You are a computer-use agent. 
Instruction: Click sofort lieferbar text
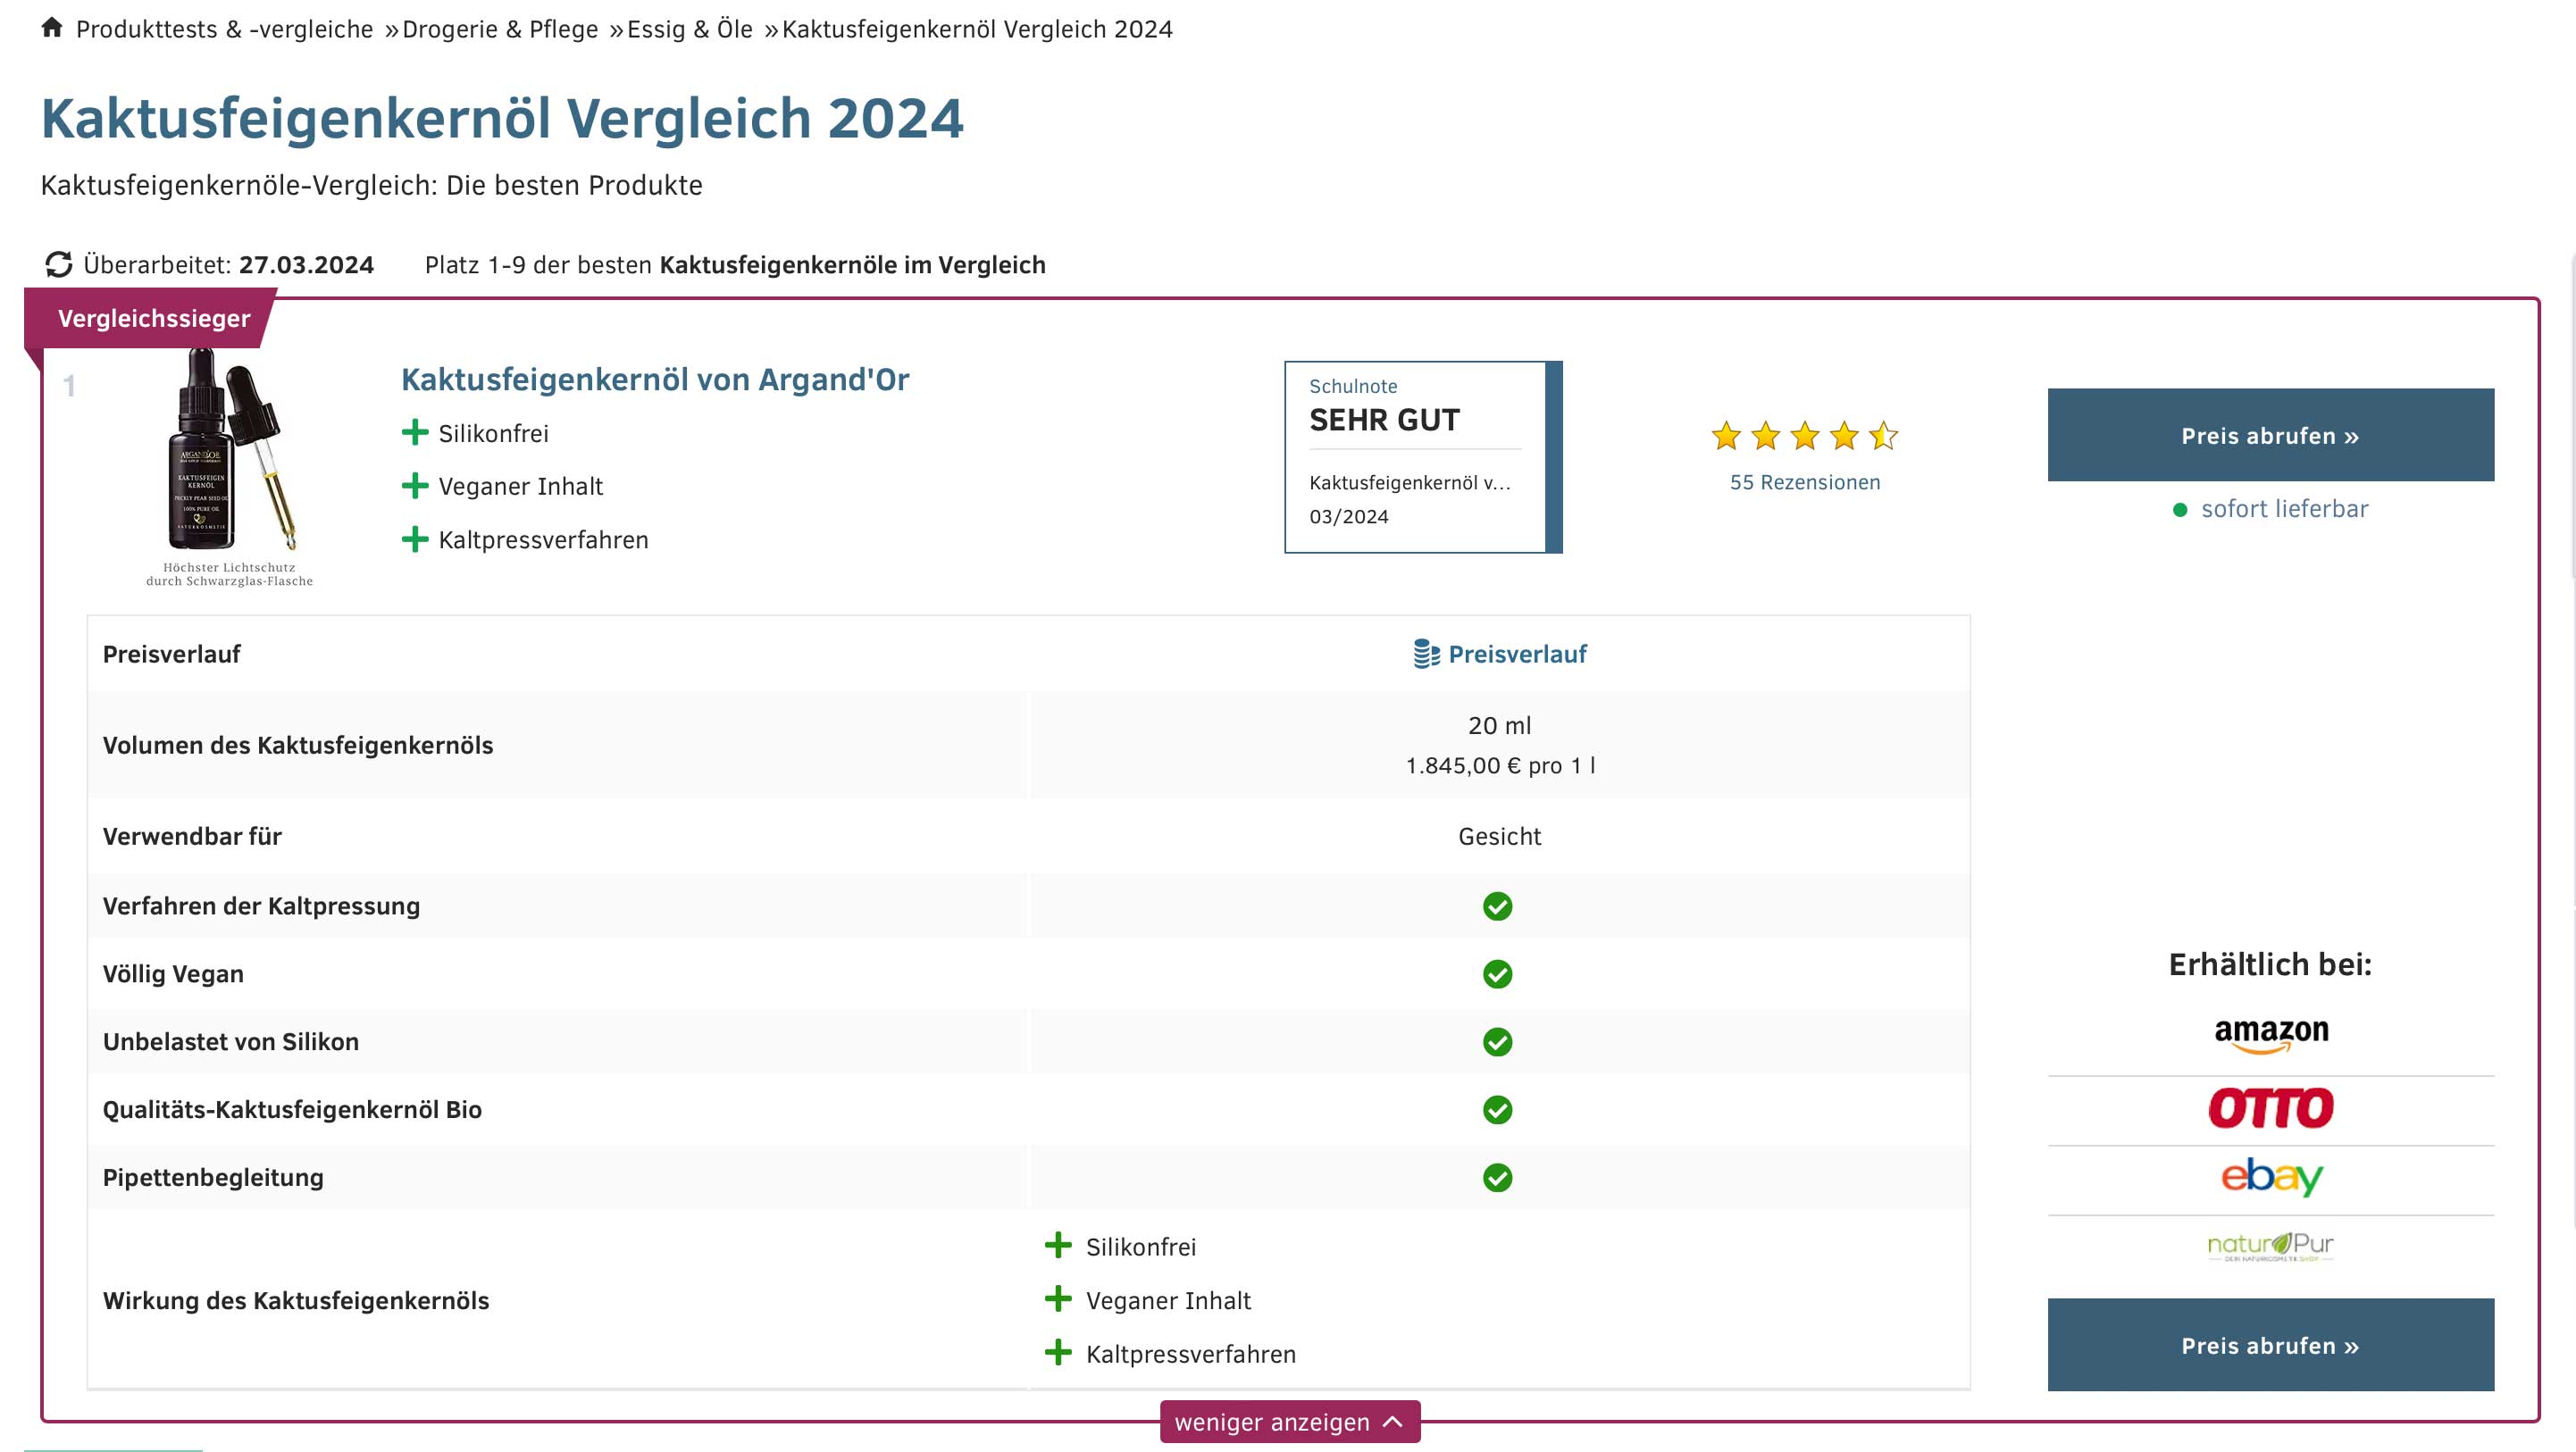tap(2284, 509)
